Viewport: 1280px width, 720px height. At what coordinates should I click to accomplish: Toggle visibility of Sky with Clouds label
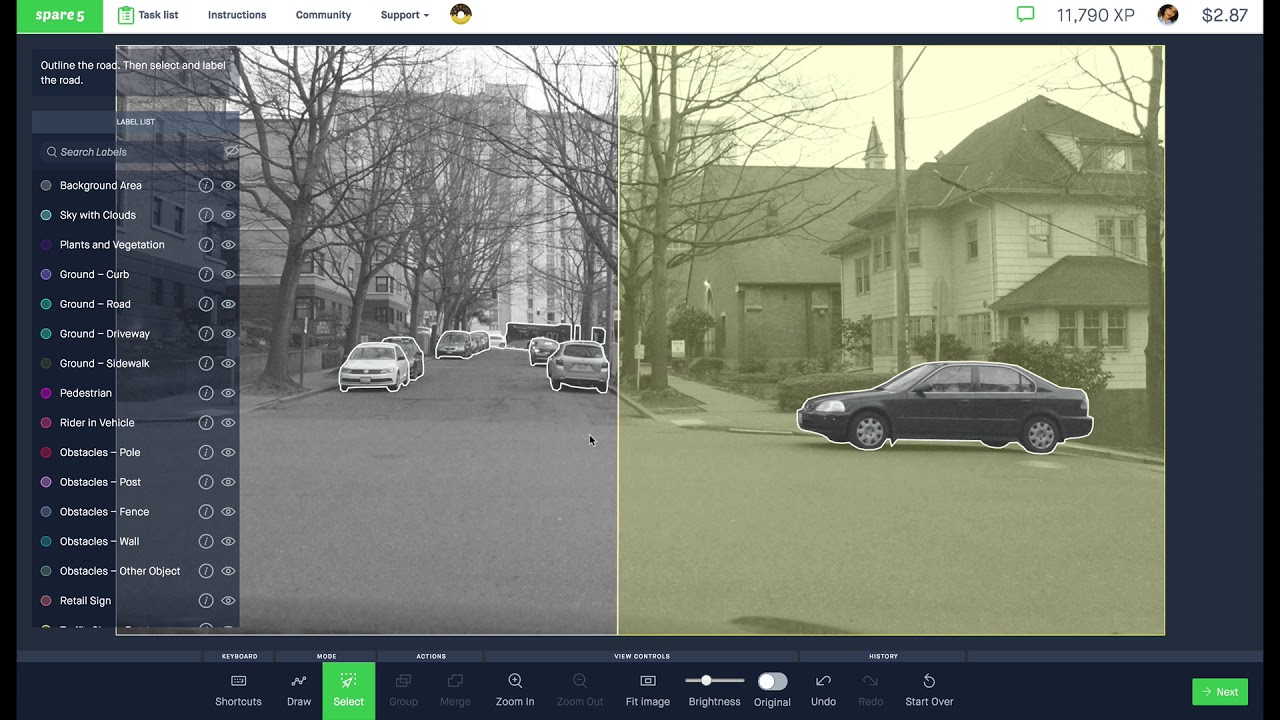coord(228,215)
